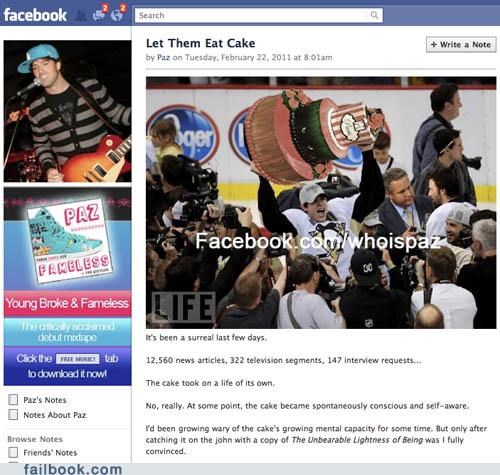The height and width of the screenshot is (475, 500).
Task: Select the Paz's Notes checkbox icon
Action: click(x=13, y=399)
